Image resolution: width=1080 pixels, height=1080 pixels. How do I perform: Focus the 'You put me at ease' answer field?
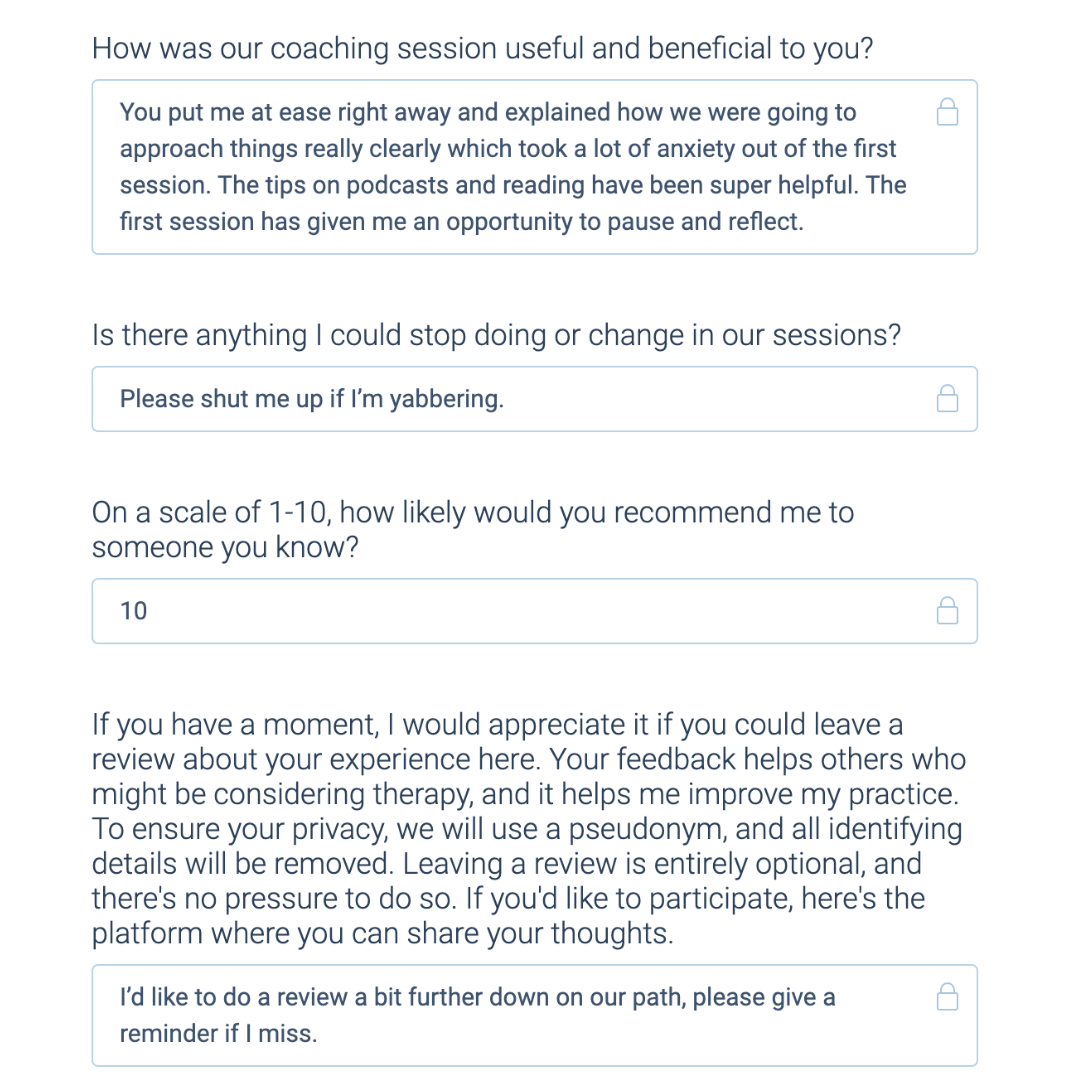[x=534, y=167]
